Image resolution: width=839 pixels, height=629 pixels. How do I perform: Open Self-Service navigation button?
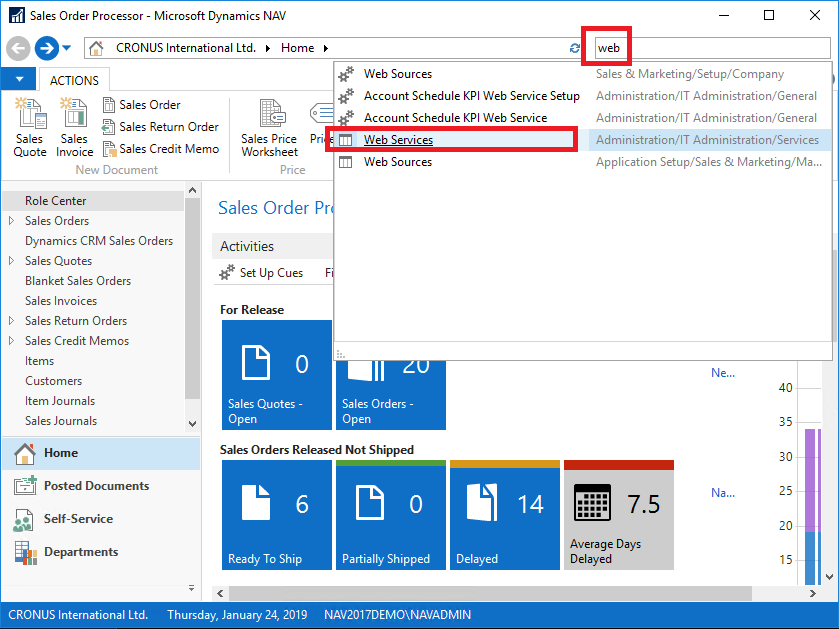click(102, 519)
